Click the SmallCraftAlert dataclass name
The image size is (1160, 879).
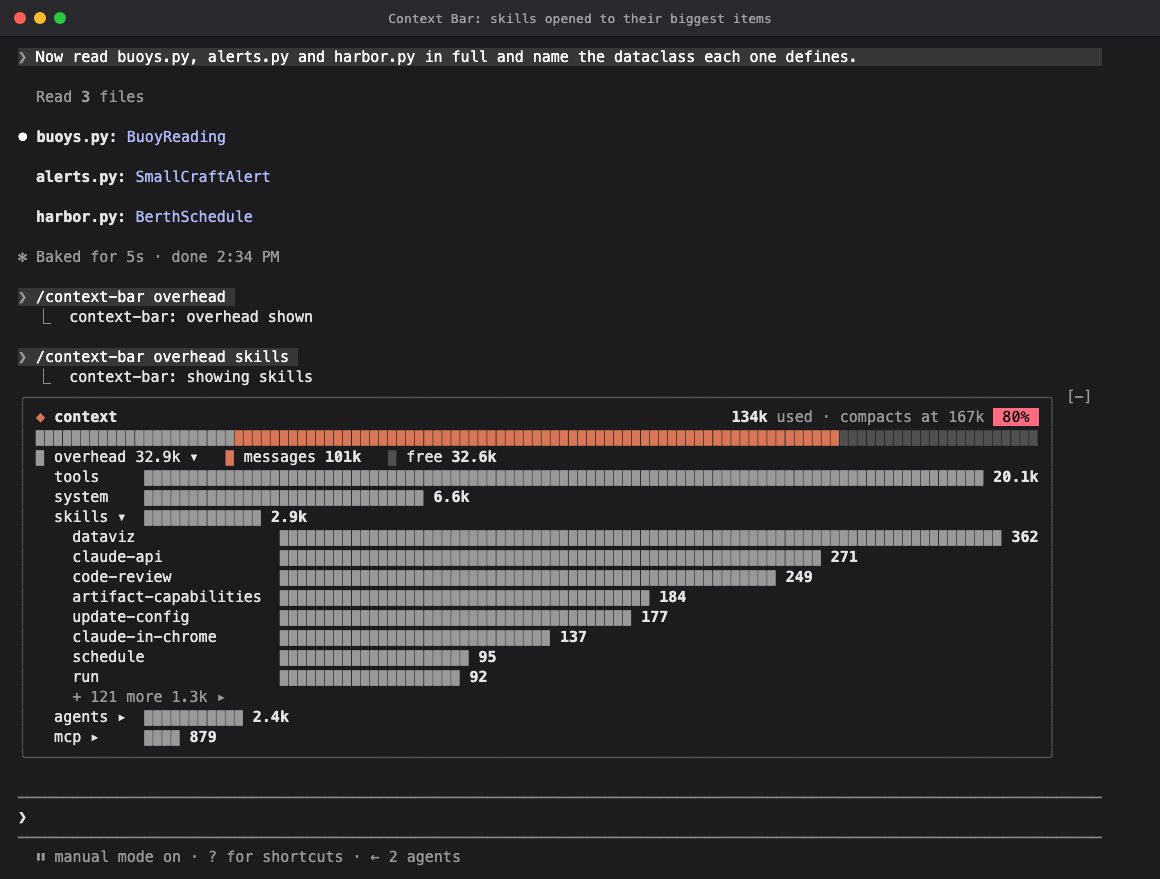coord(203,177)
